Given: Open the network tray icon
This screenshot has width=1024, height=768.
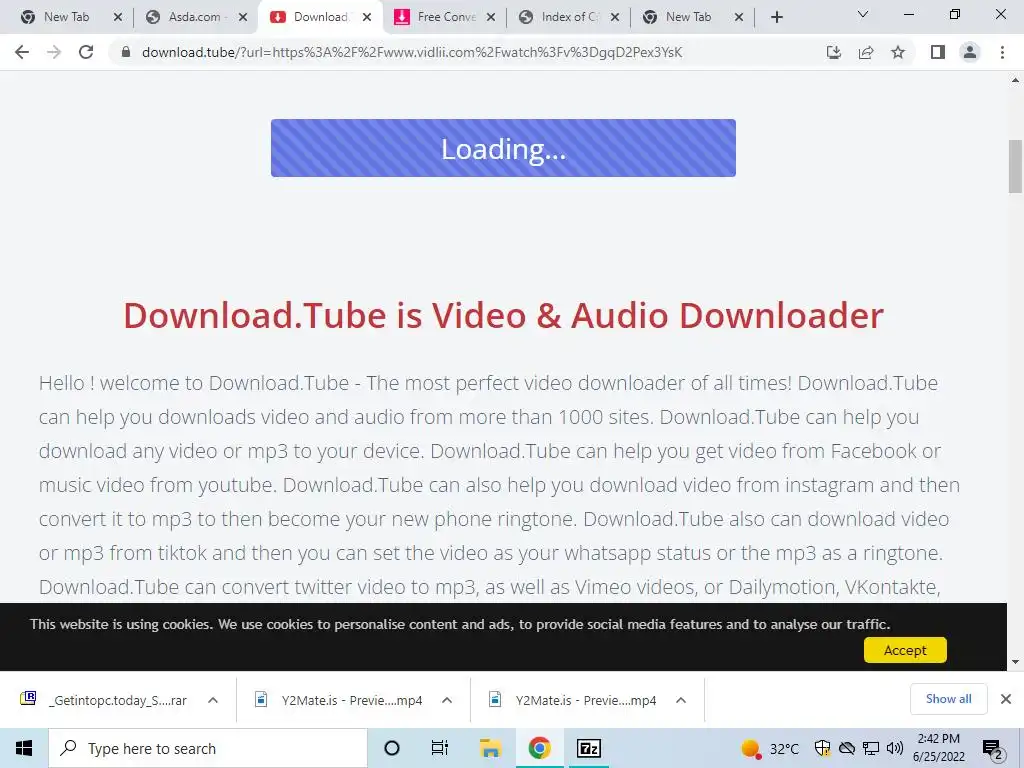Looking at the screenshot, I should pyautogui.click(x=871, y=748).
